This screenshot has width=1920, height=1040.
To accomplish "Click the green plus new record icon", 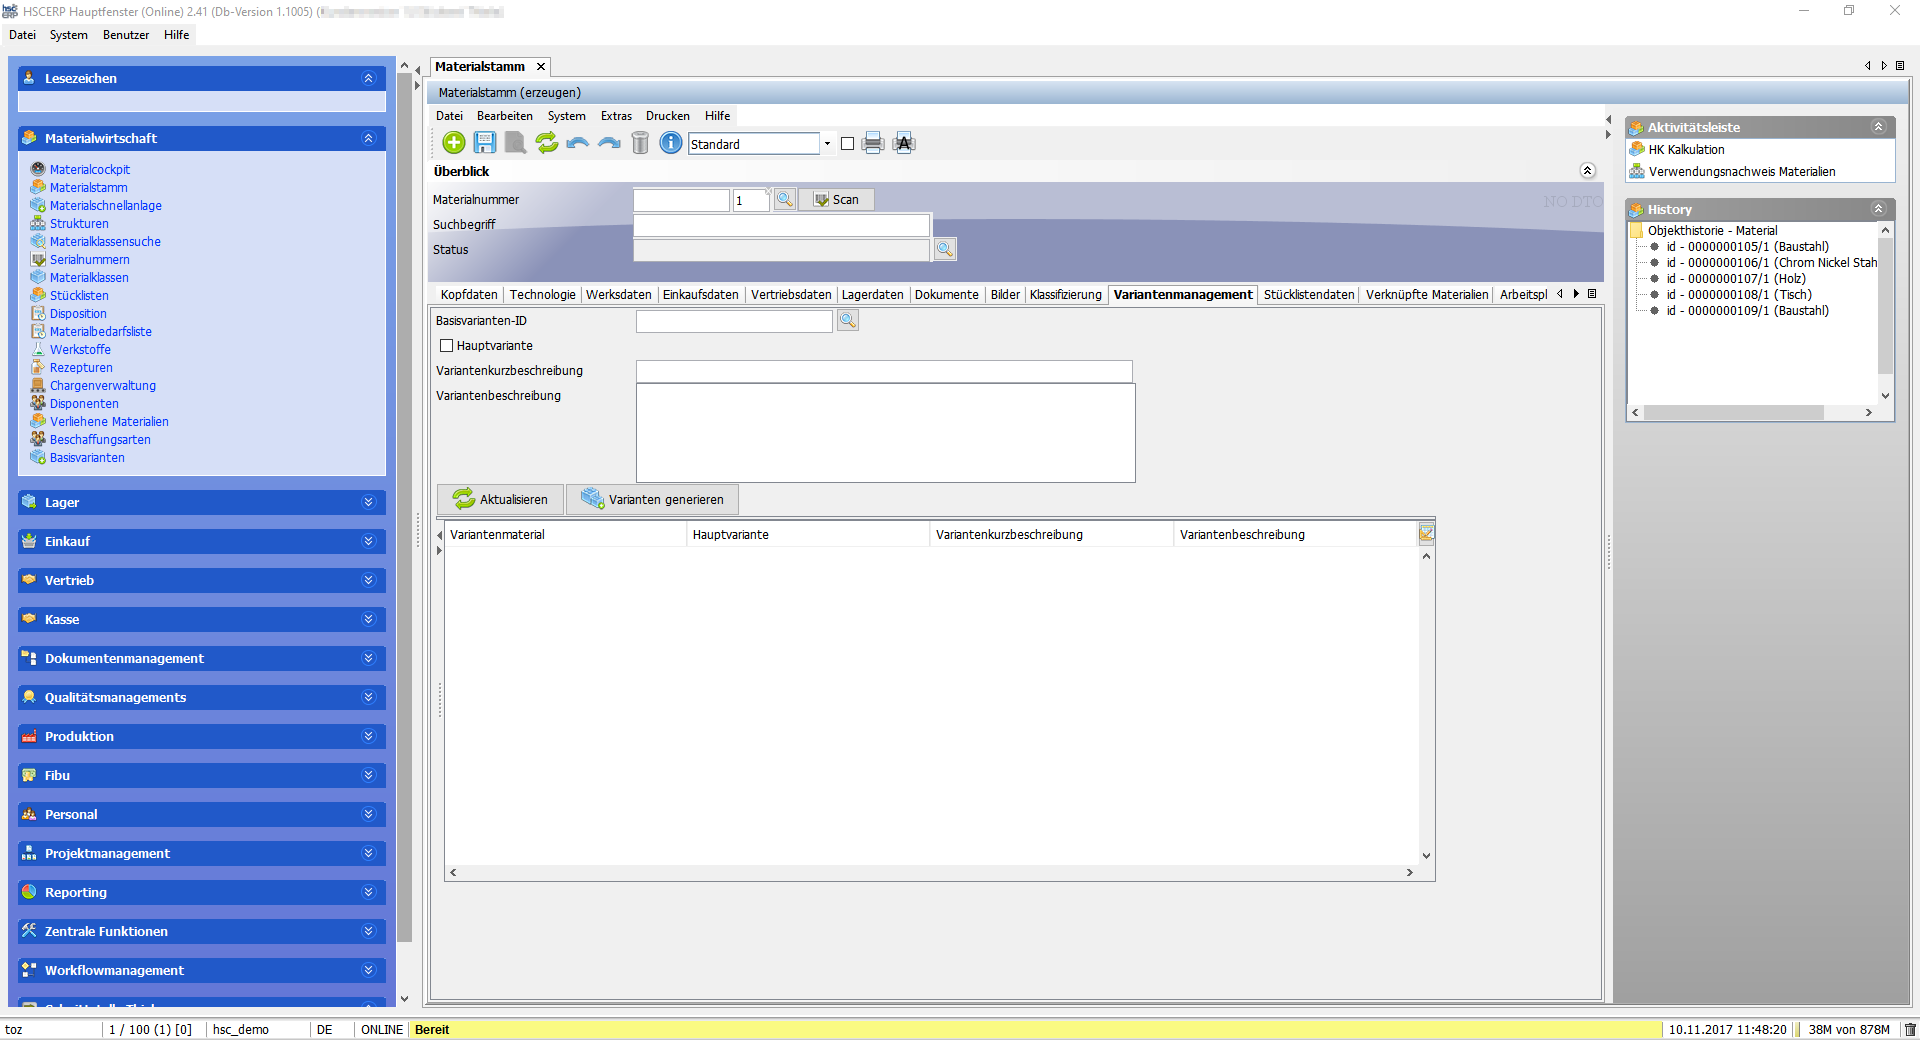I will point(453,143).
